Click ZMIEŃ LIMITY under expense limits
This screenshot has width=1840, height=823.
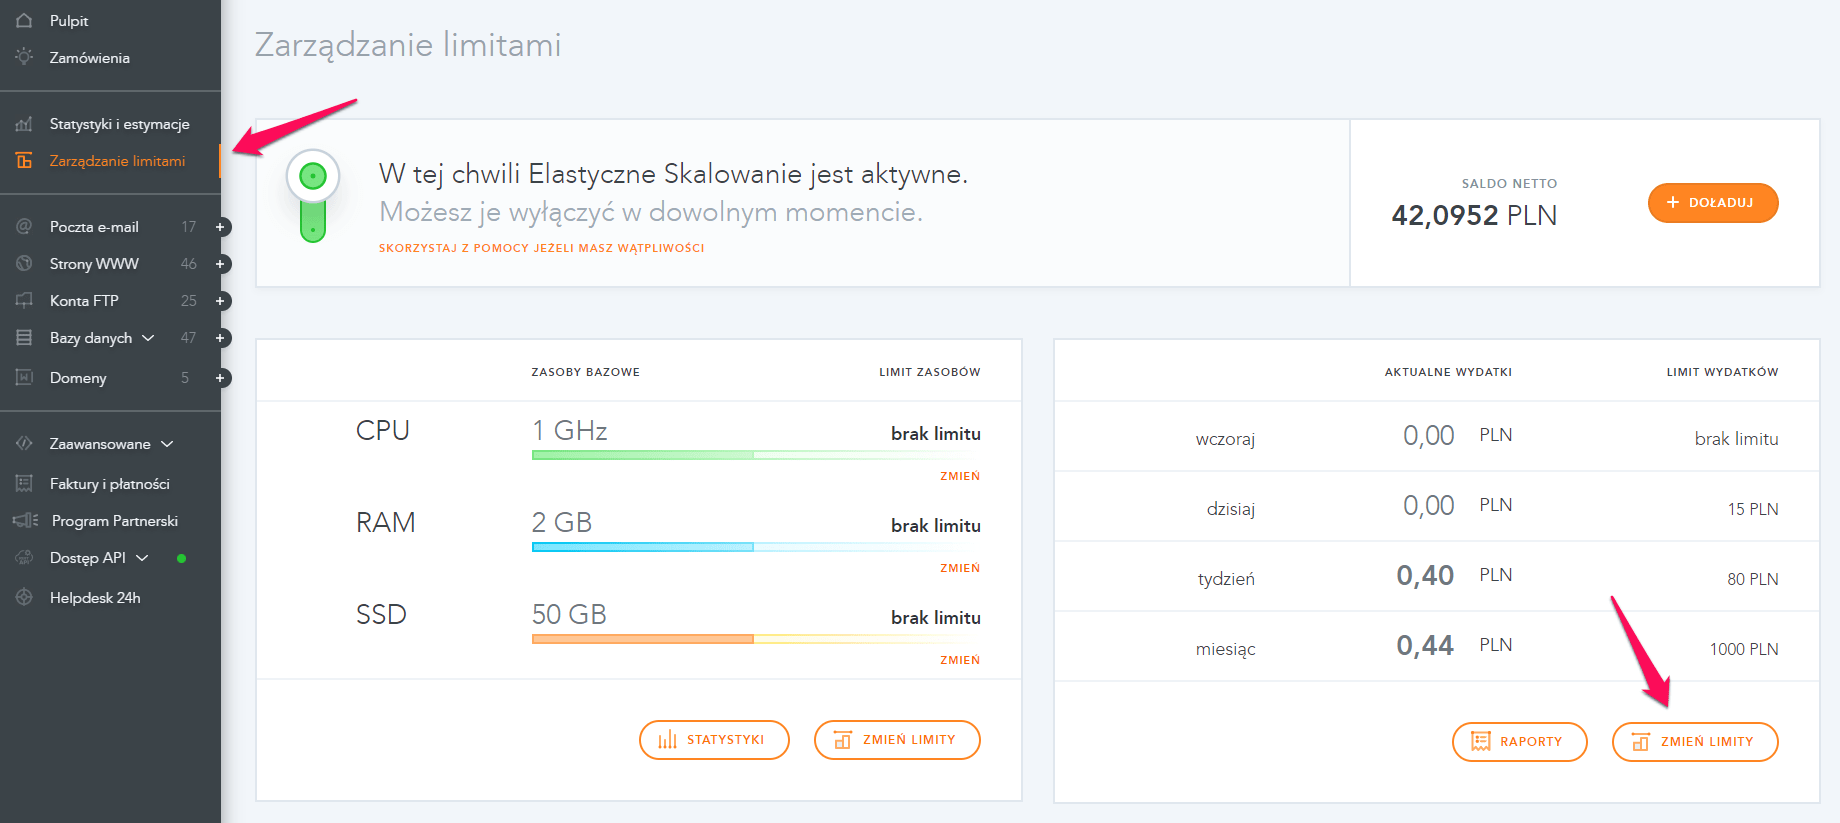pos(1695,742)
